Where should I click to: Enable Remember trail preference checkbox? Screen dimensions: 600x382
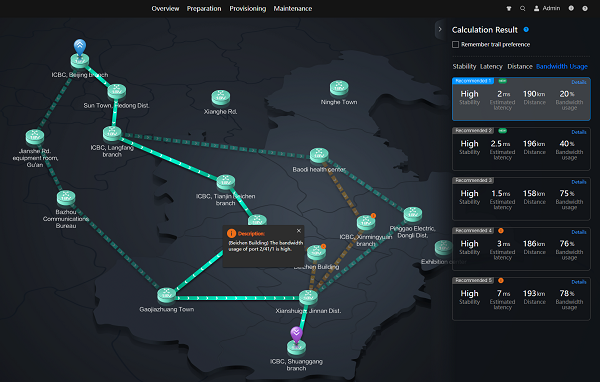point(455,44)
